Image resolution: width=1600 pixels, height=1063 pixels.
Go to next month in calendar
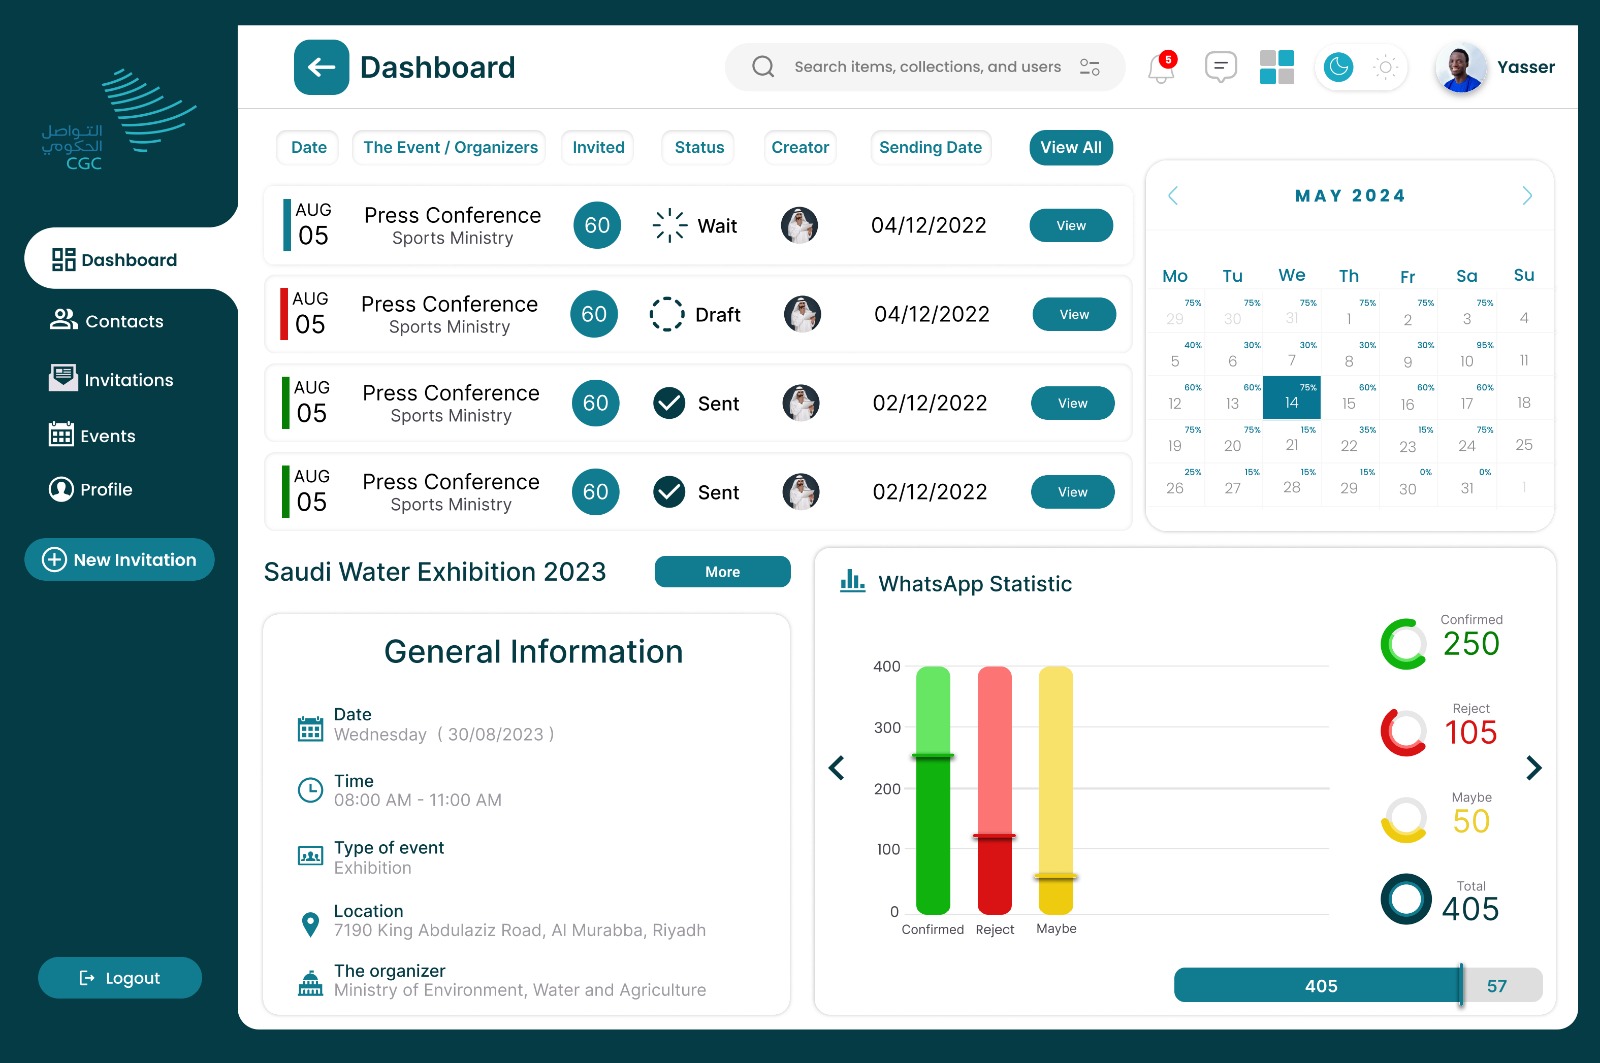coord(1526,196)
